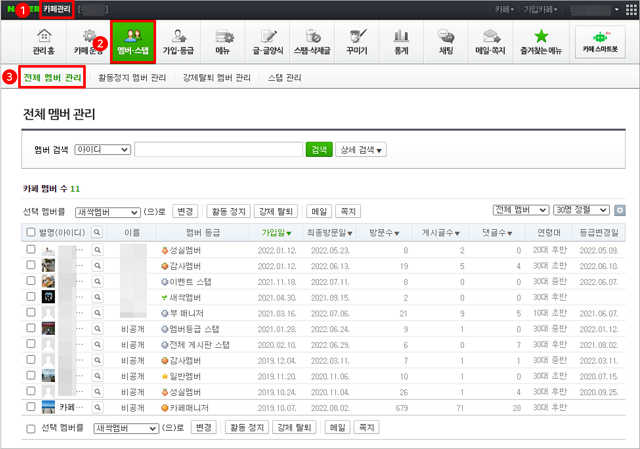Click top 변경 button
Screen dimensions: 640x449
[185, 211]
